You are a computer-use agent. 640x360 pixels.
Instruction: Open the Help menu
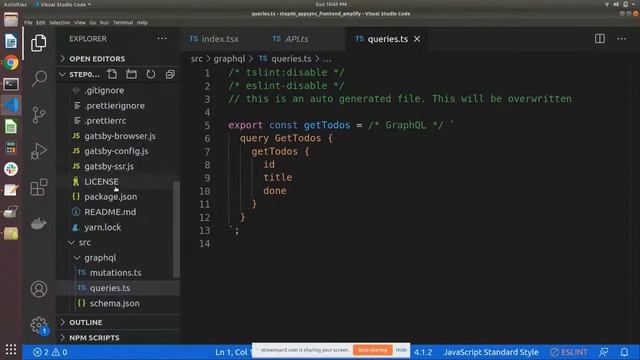pos(142,22)
